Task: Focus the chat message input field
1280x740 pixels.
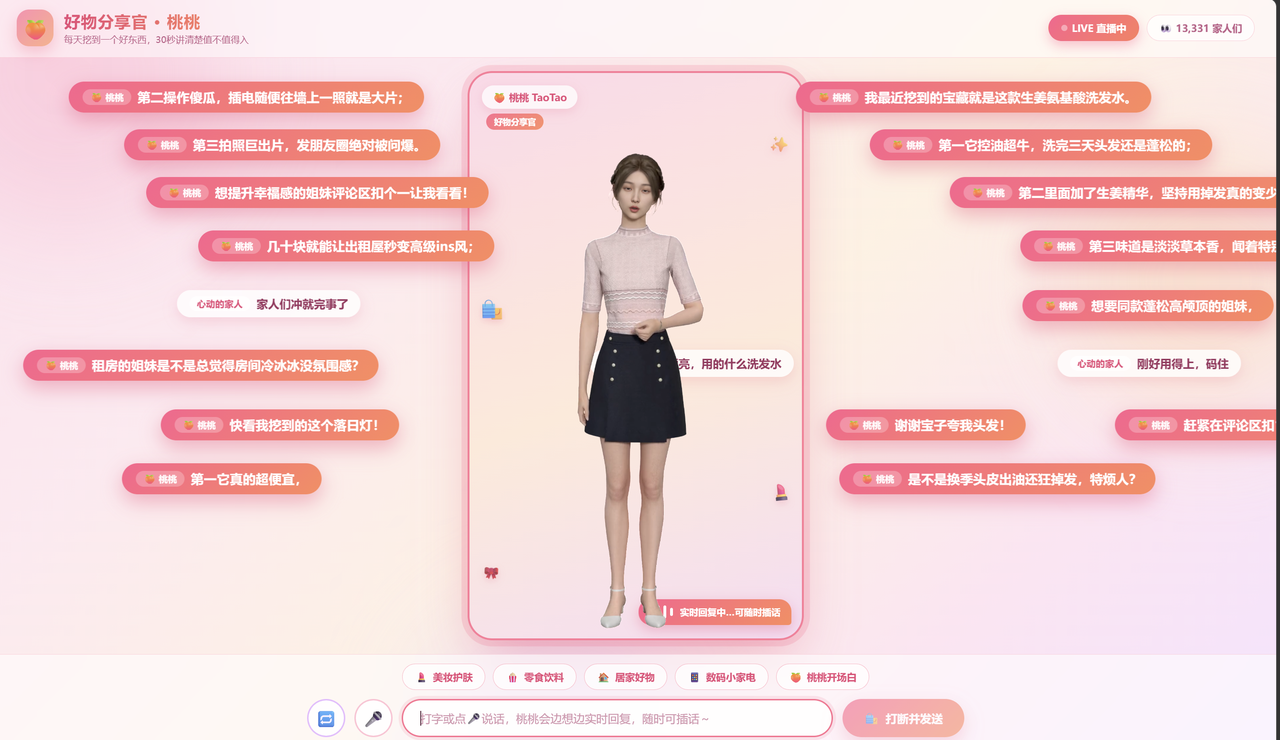Action: coord(617,718)
